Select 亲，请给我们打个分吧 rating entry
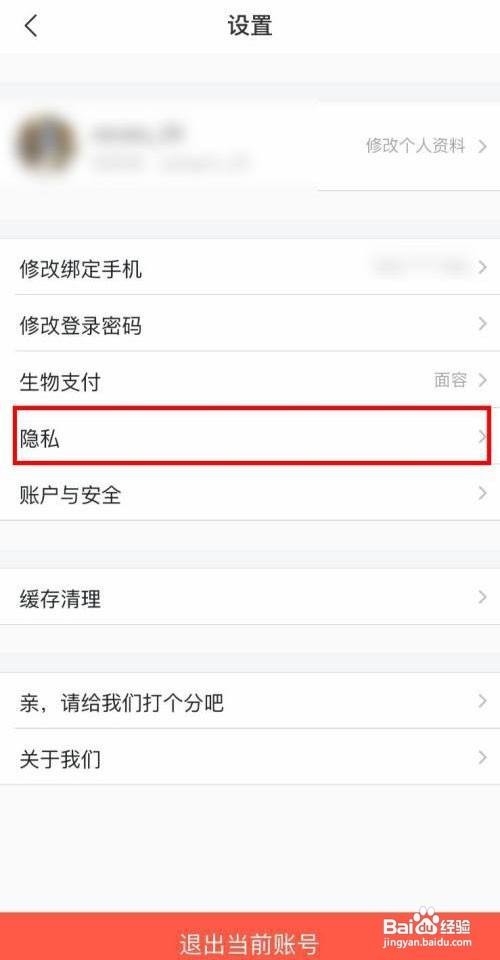This screenshot has width=500, height=960. 250,701
